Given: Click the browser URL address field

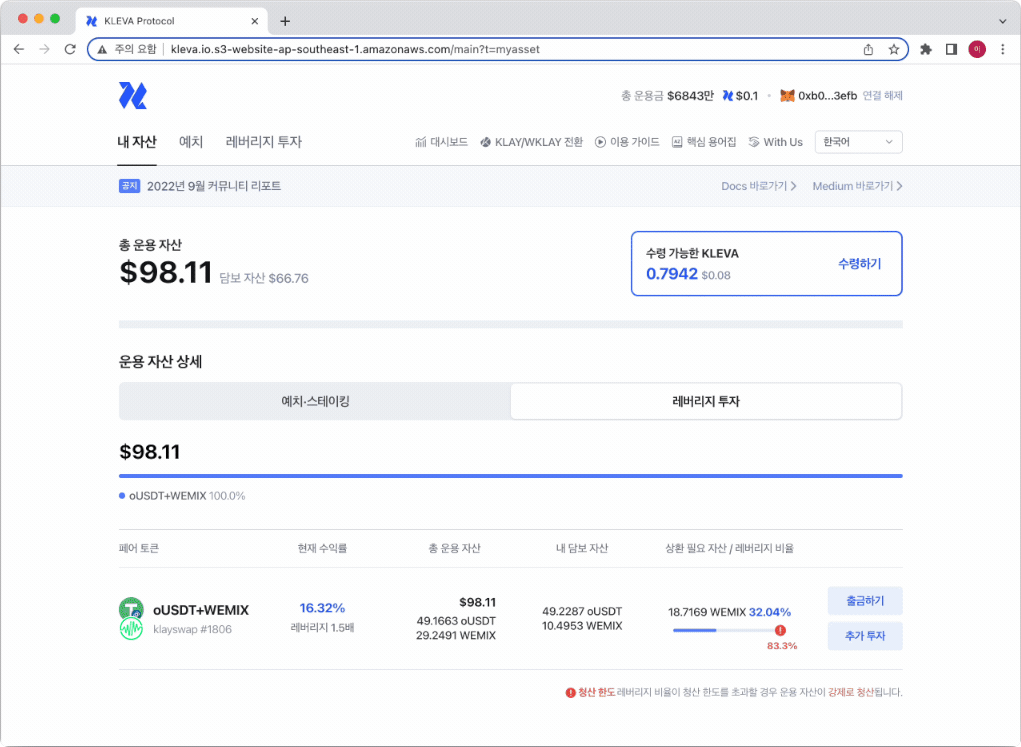Looking at the screenshot, I should tap(500, 49).
